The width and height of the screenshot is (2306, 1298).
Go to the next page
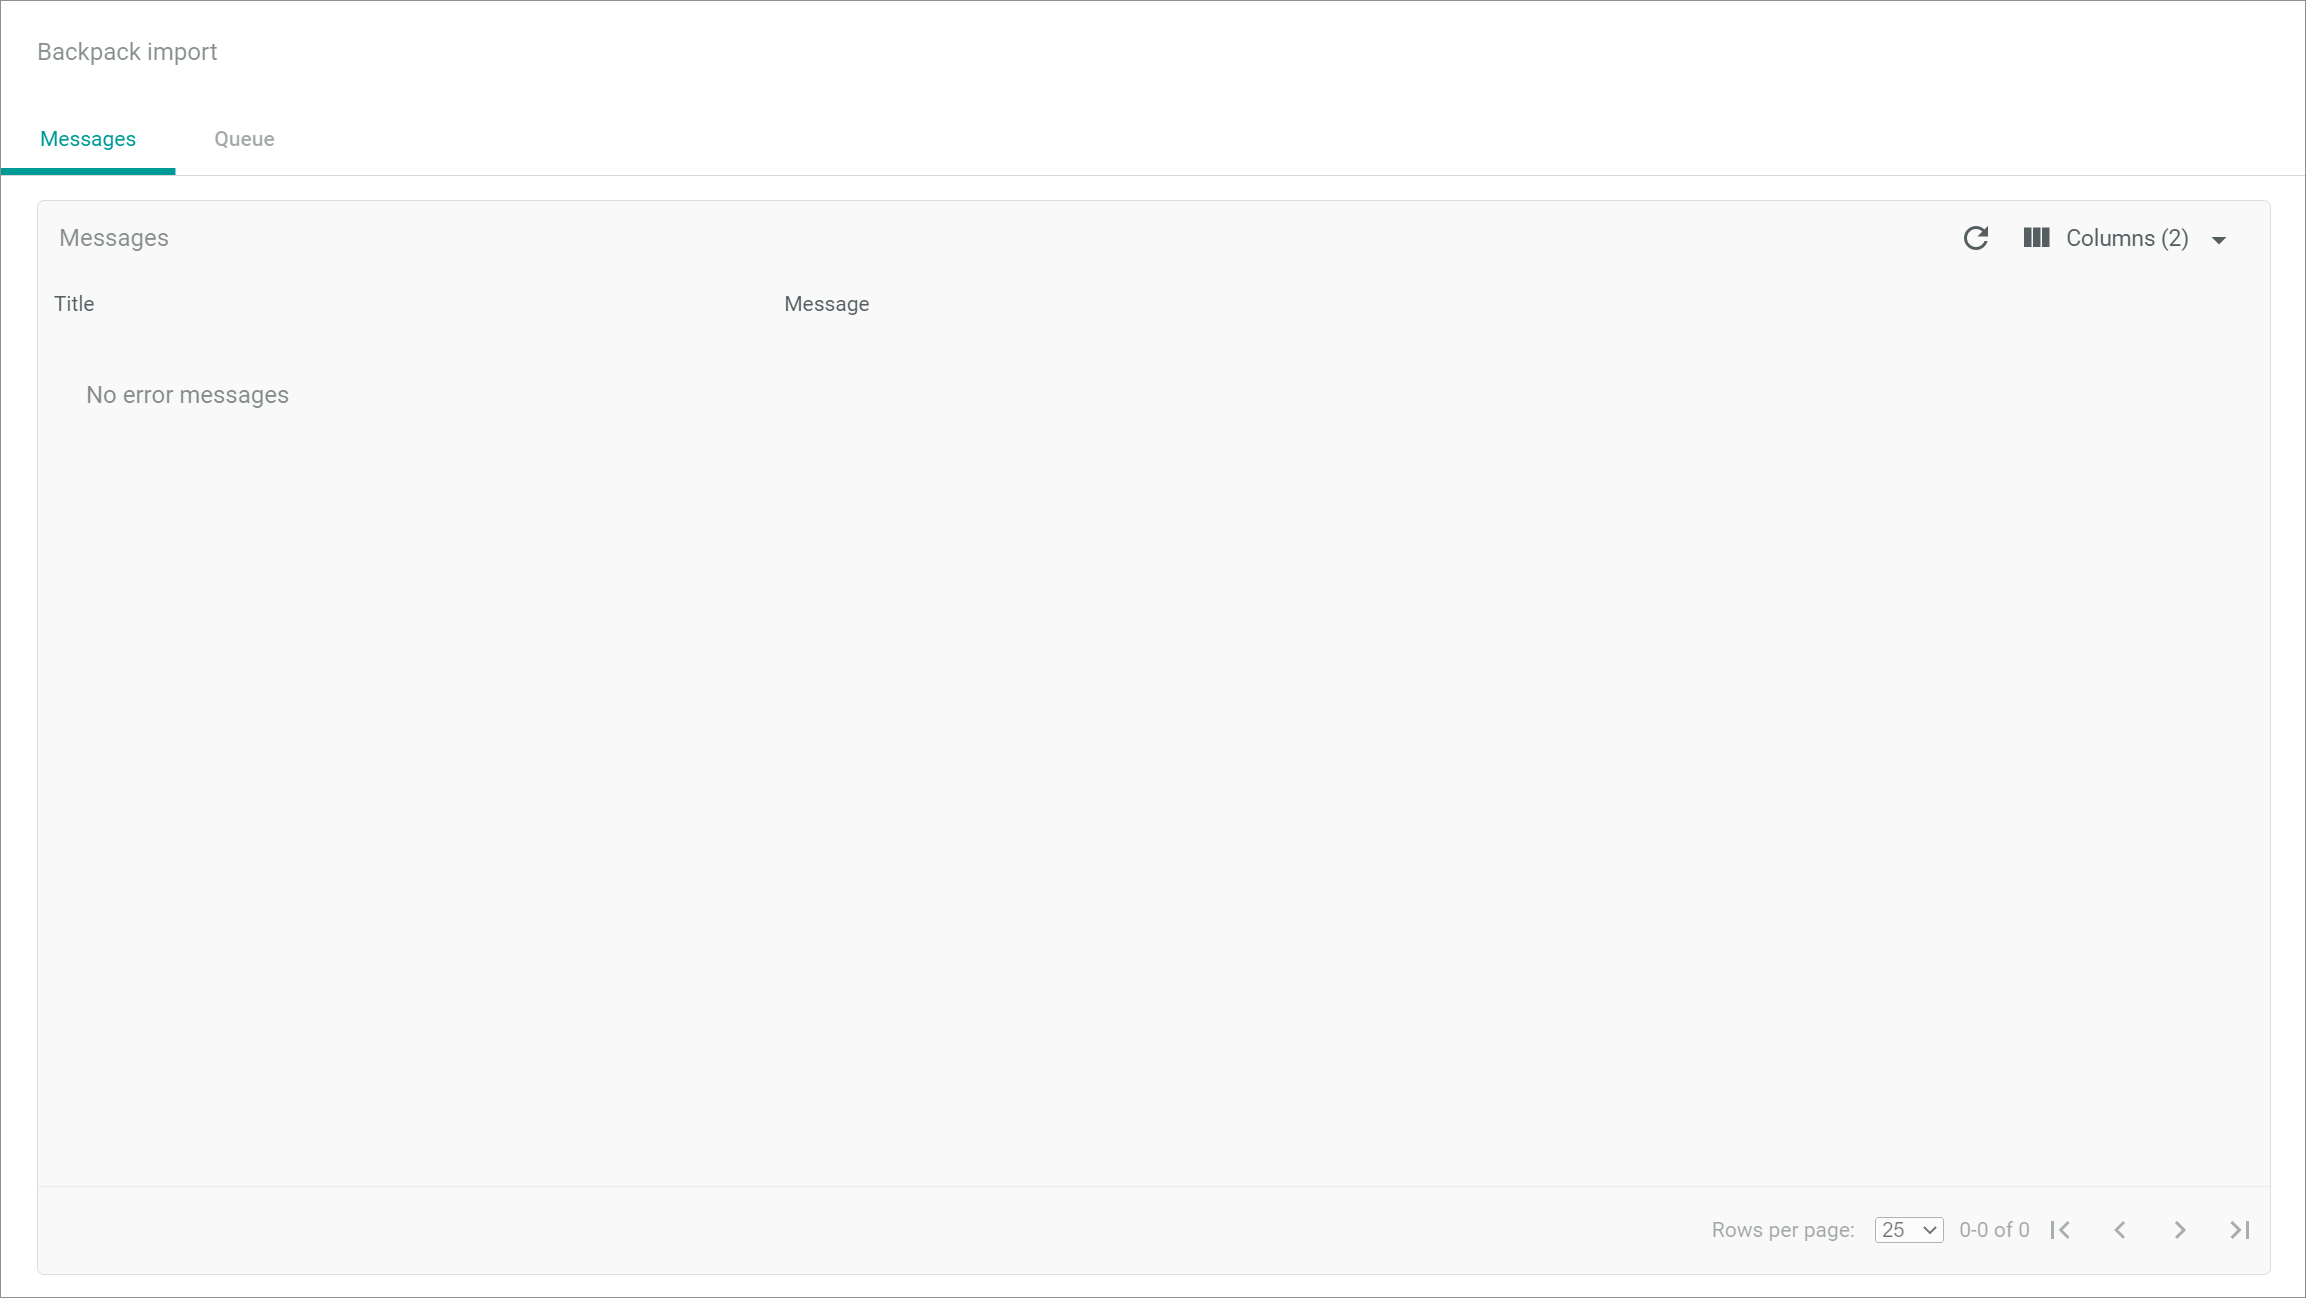coord(2180,1230)
